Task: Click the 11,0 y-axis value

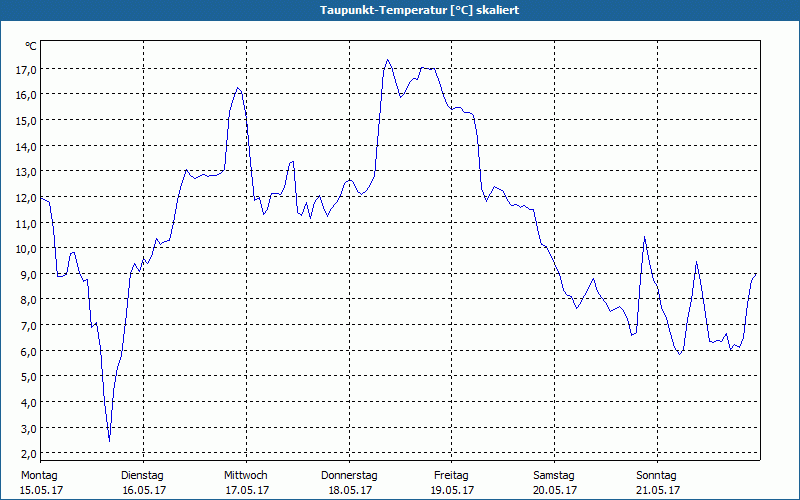Action: tap(26, 223)
